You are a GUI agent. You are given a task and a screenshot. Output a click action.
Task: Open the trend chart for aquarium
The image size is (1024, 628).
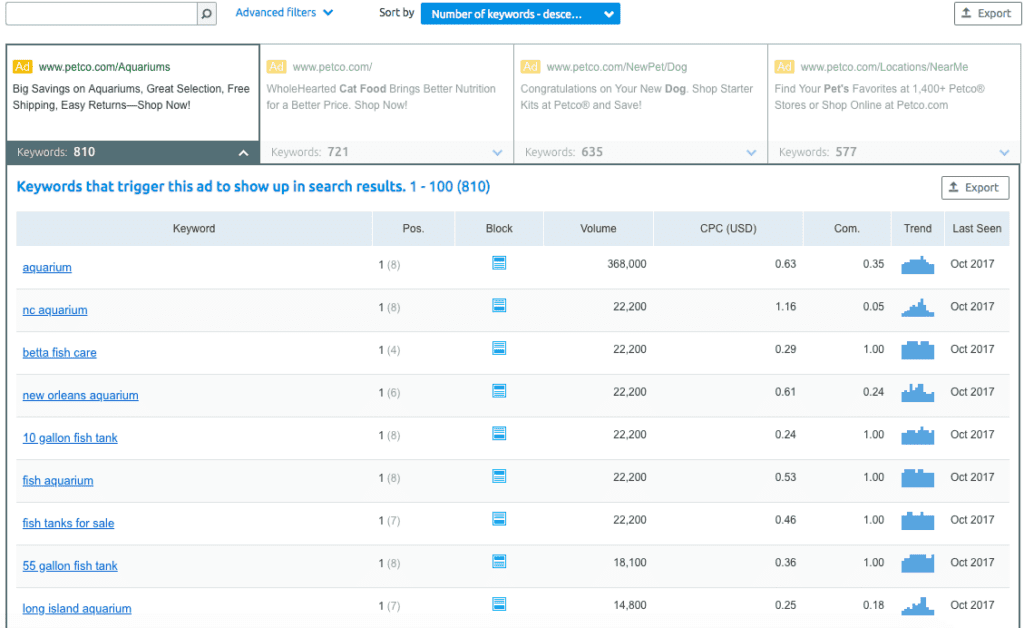918,264
